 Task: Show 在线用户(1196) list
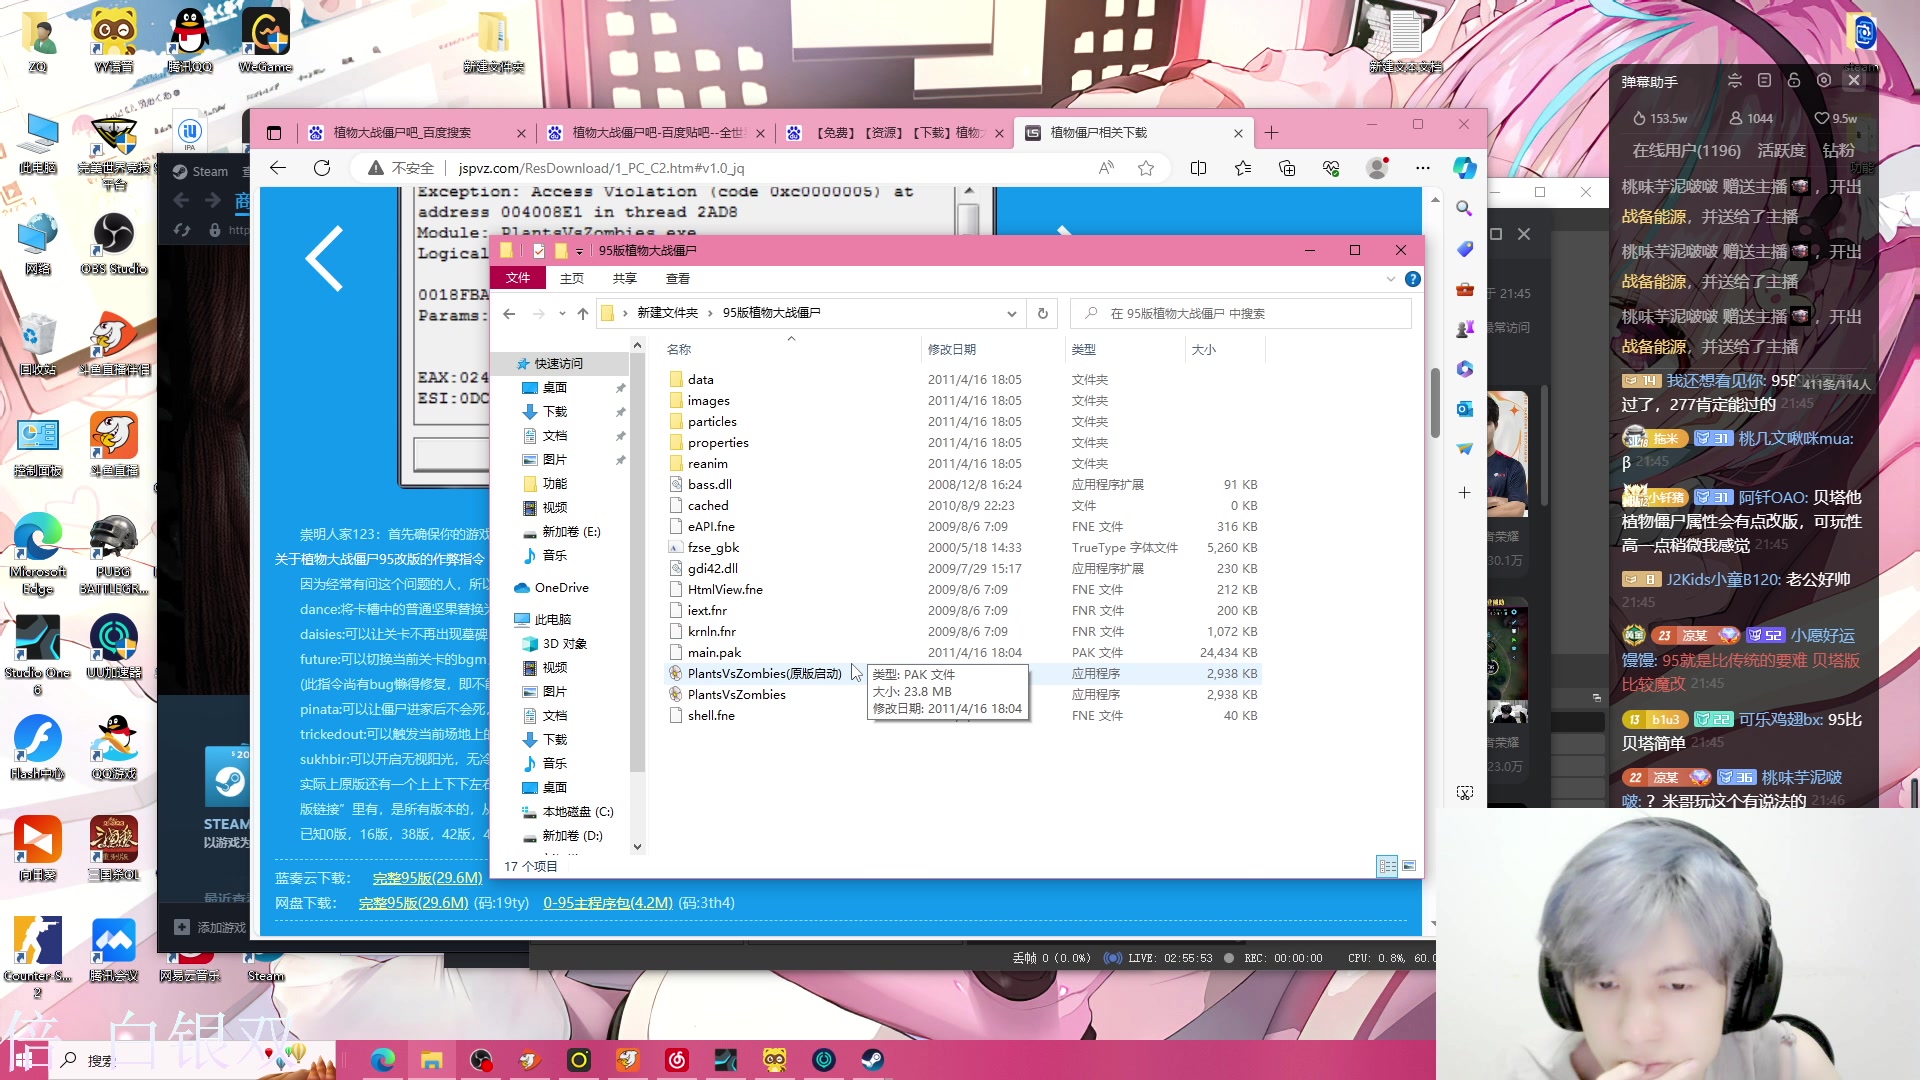click(1686, 151)
